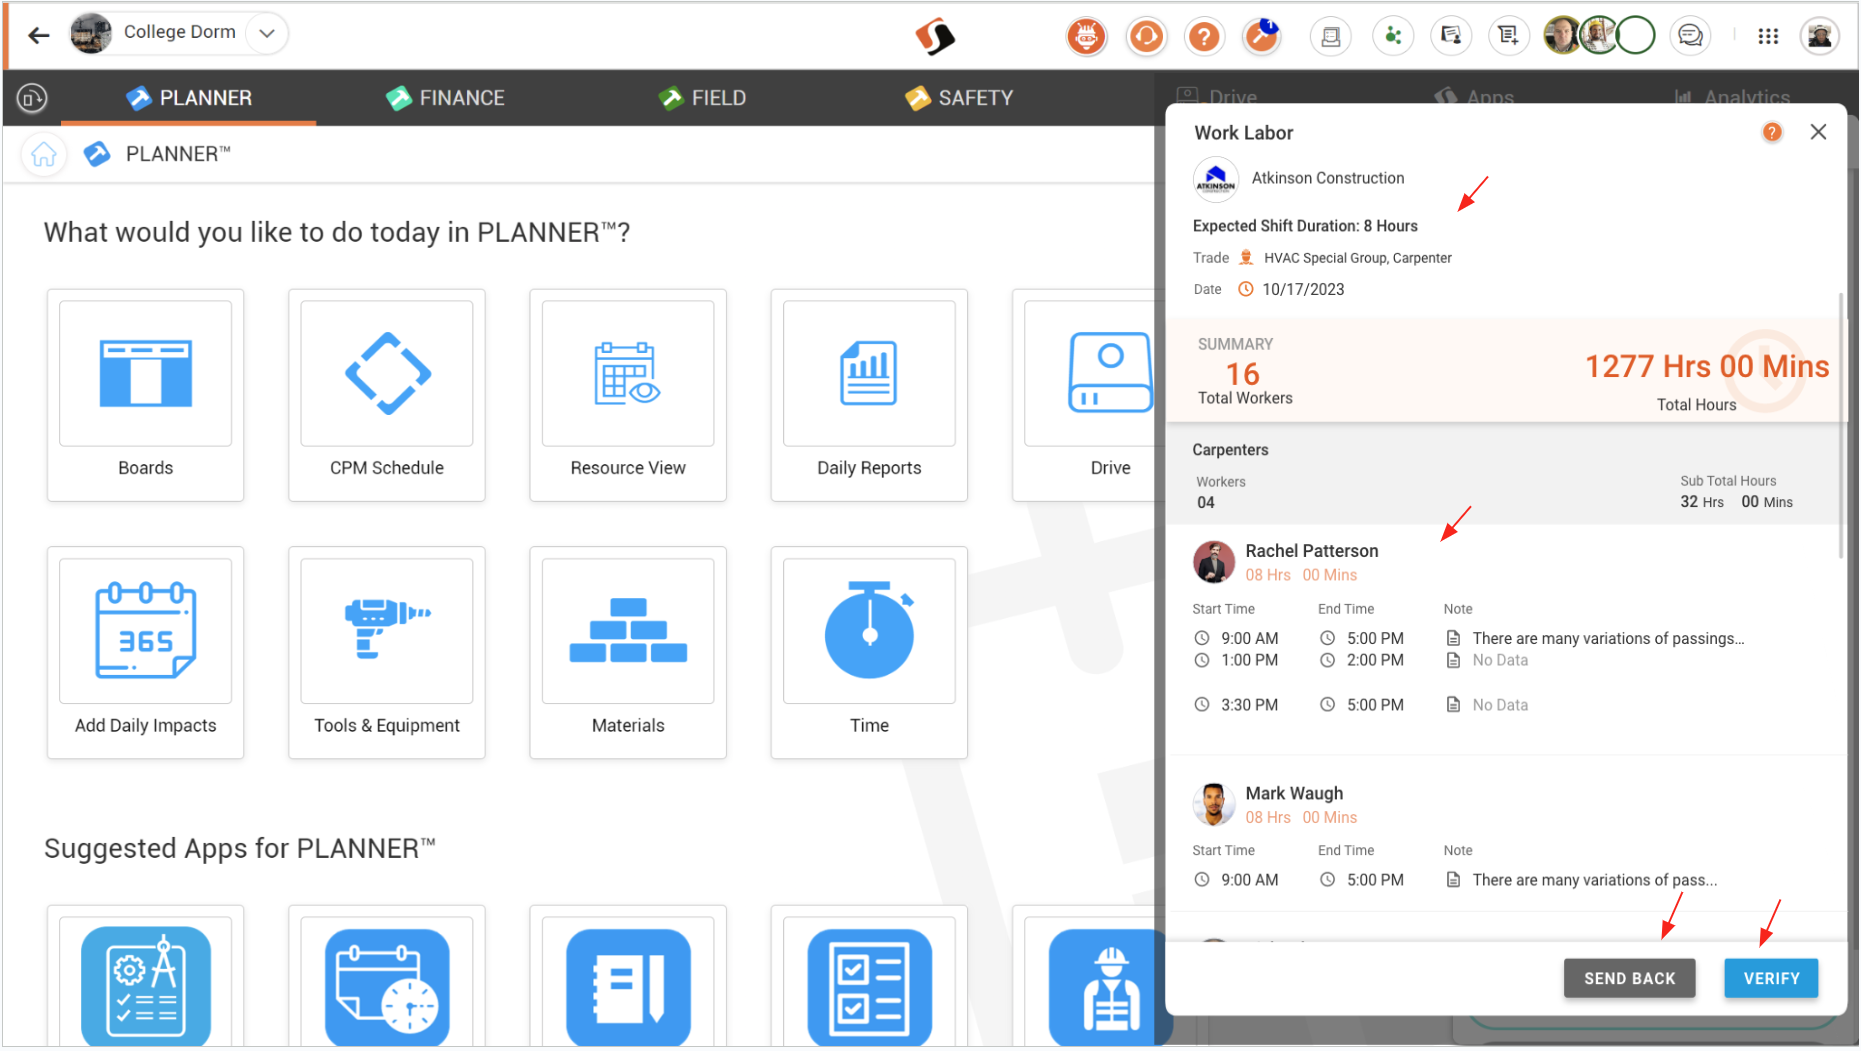Open the document viewer icon in header

(1331, 37)
